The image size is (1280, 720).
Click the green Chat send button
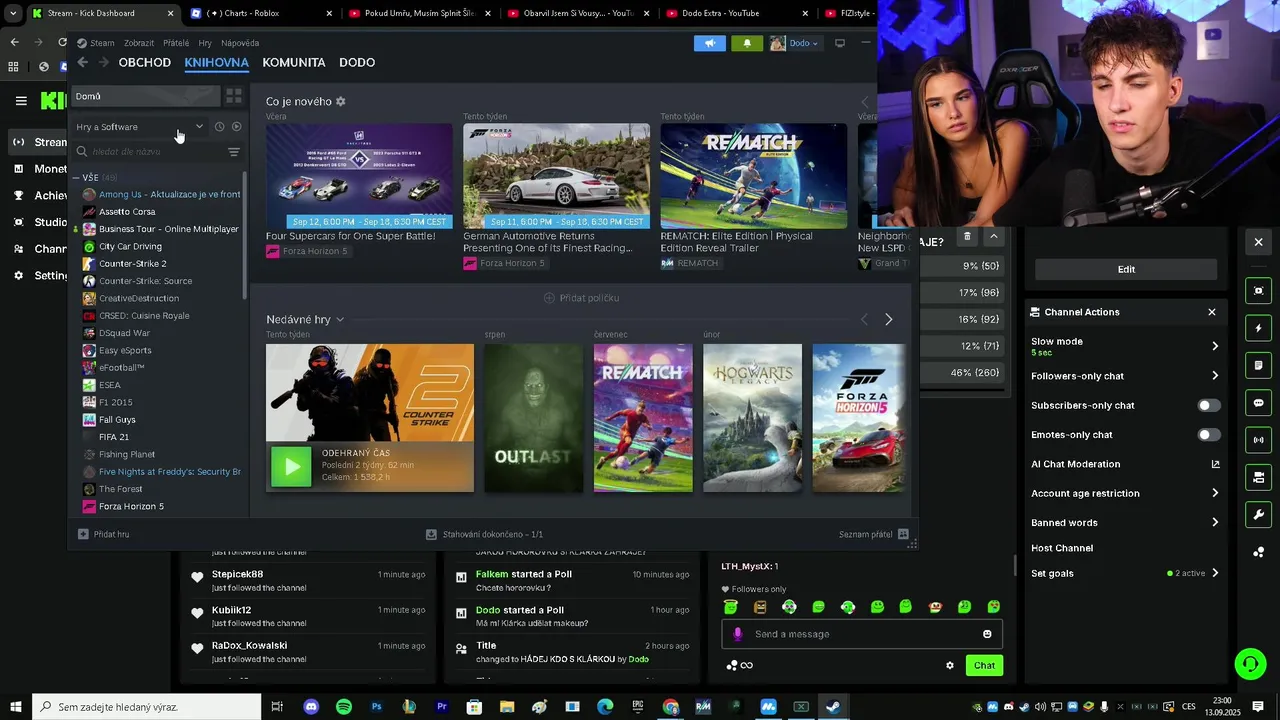[985, 666]
